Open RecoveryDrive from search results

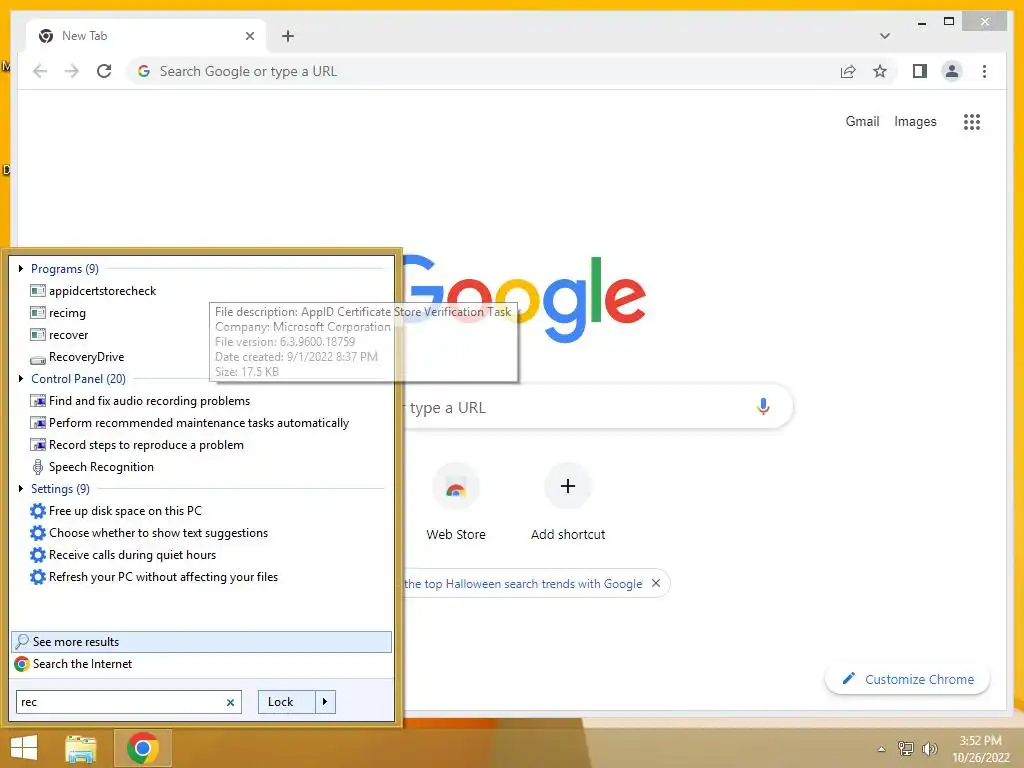click(x=77, y=357)
